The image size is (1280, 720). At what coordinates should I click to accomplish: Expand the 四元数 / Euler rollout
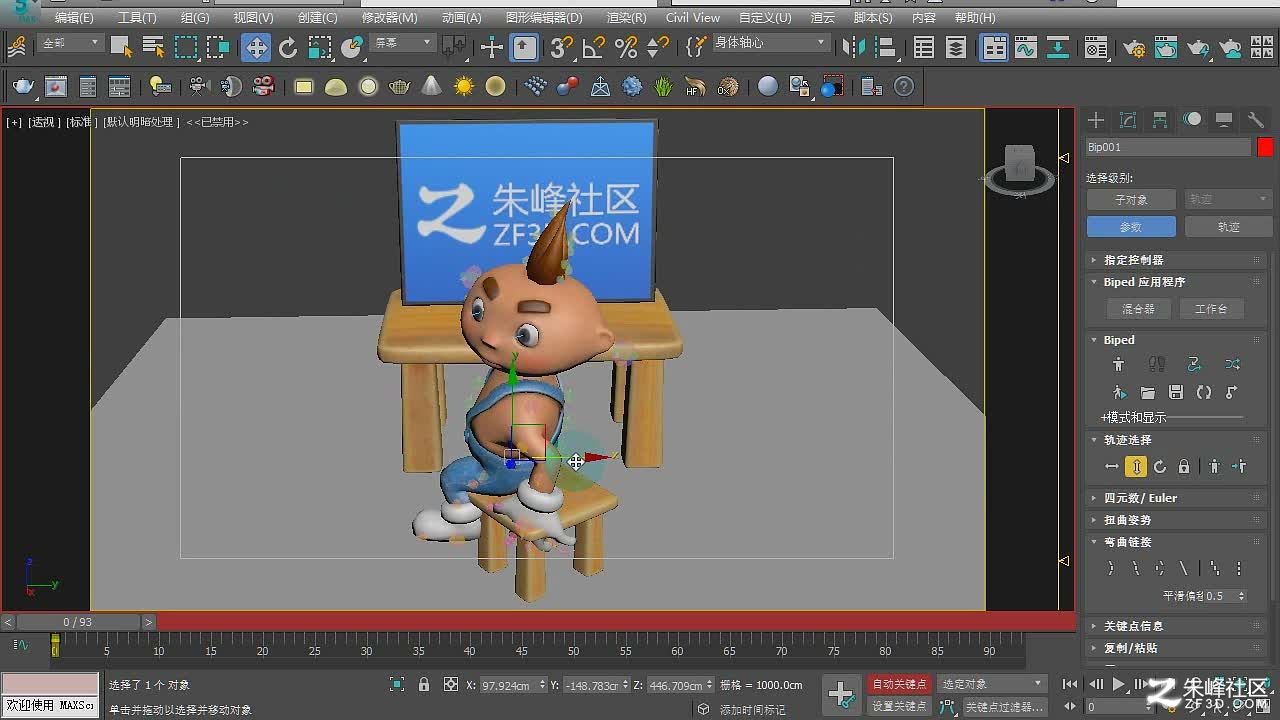(1176, 498)
